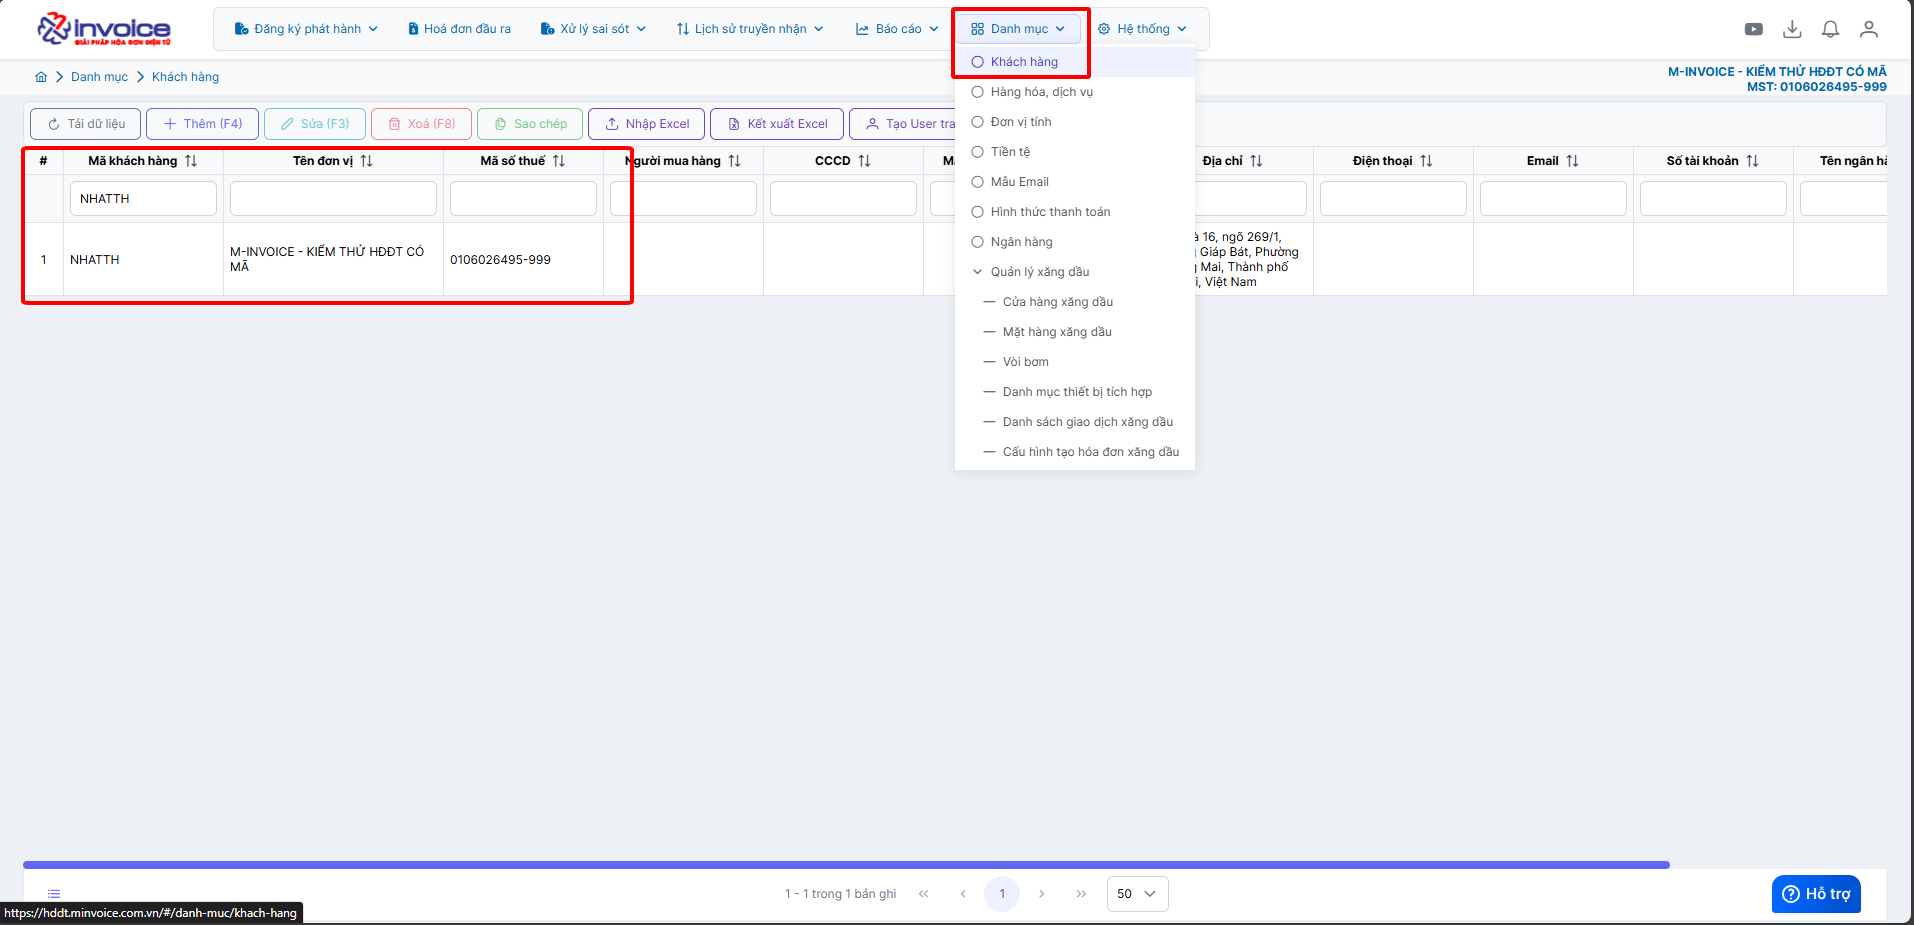Open the download icon in header

[1792, 29]
